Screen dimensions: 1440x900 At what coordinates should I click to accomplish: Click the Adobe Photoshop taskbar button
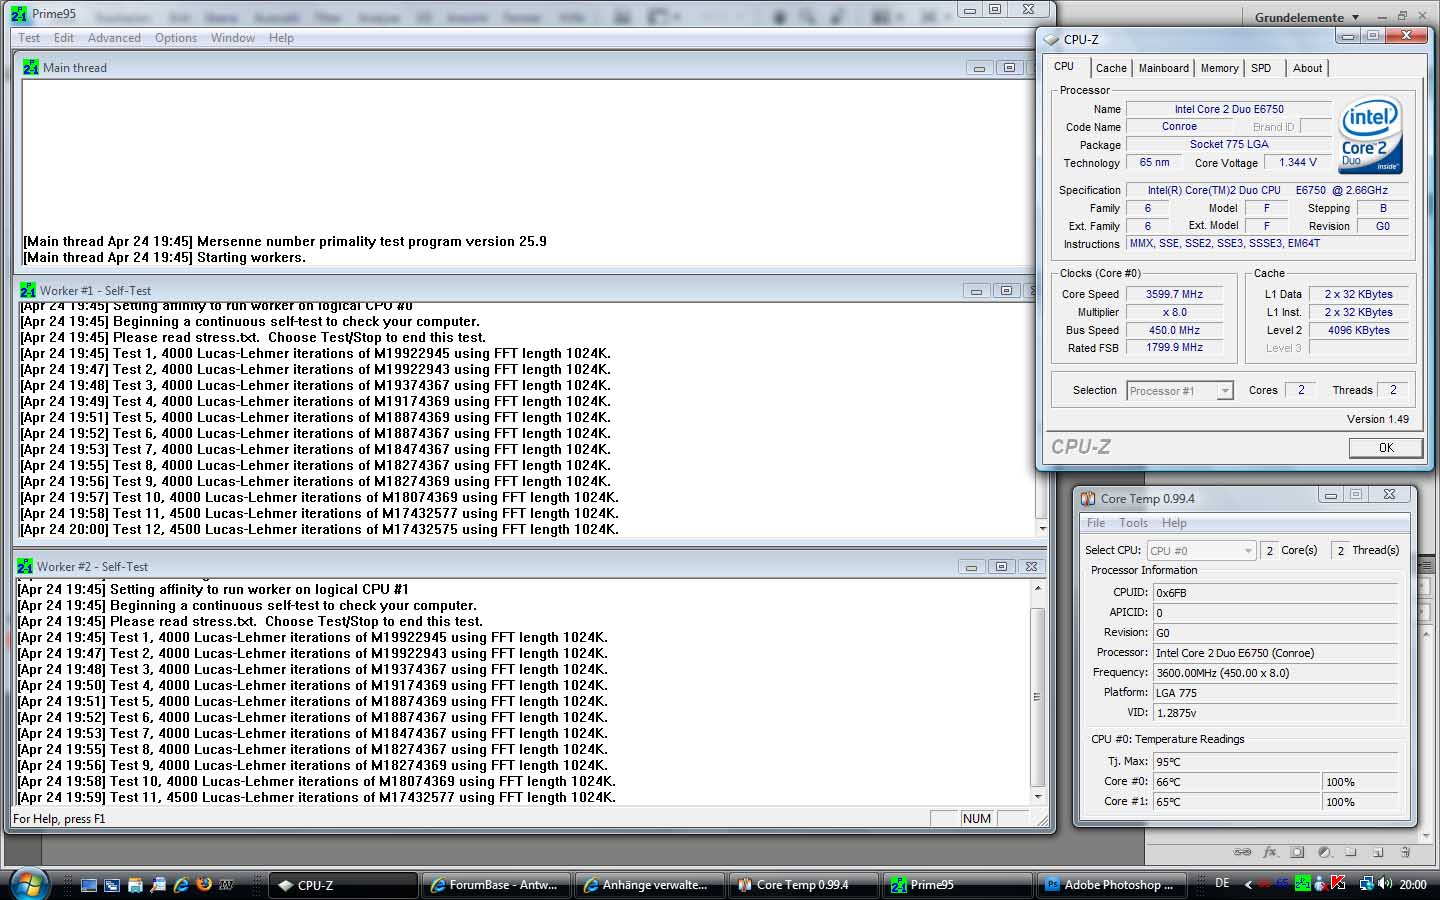pyautogui.click(x=1111, y=885)
